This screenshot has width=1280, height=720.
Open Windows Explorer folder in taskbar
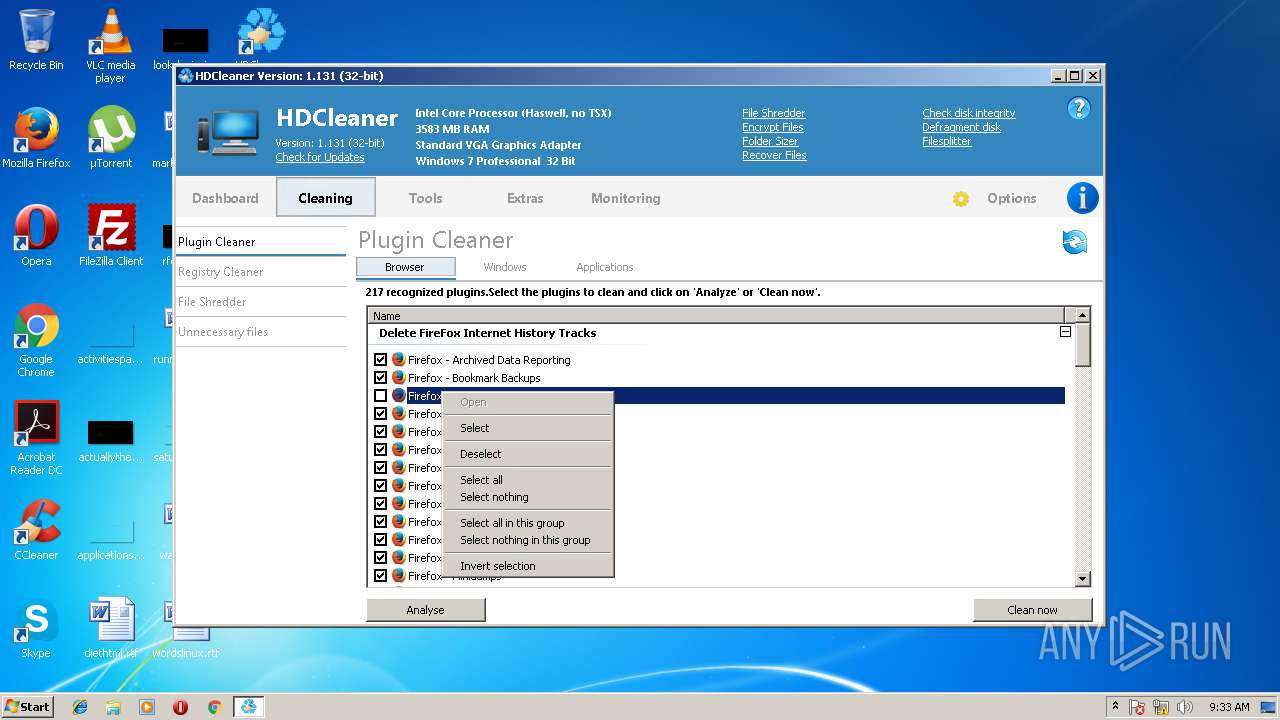click(113, 707)
